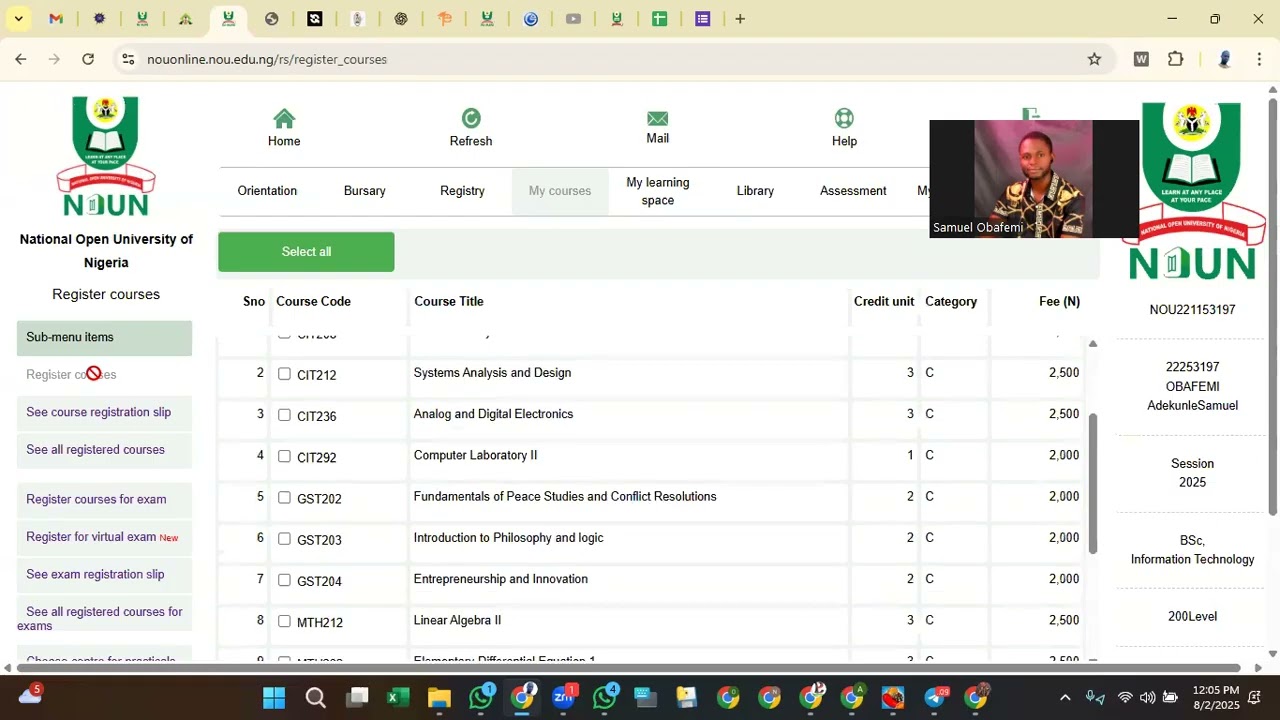Tick the CIT212 course checkbox

[x=284, y=374]
